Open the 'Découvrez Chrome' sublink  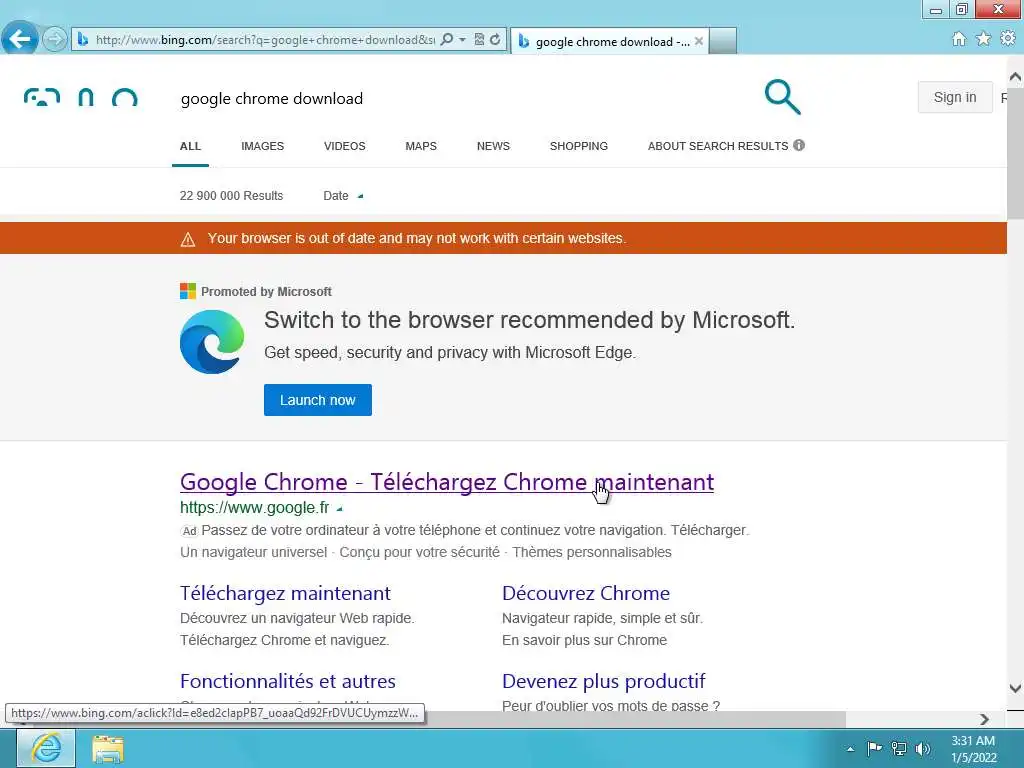[x=586, y=593]
